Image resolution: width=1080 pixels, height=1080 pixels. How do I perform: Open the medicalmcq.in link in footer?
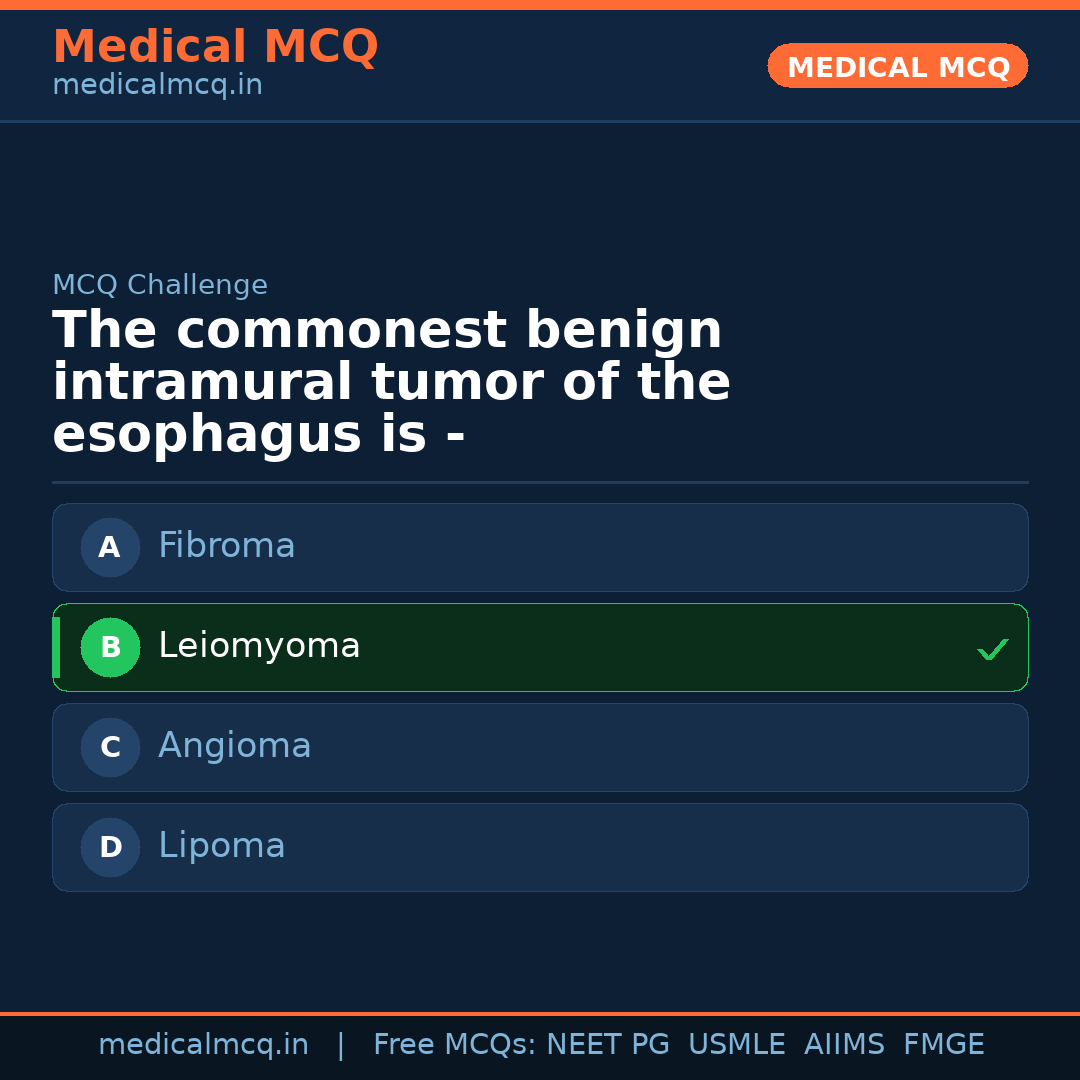[203, 1045]
